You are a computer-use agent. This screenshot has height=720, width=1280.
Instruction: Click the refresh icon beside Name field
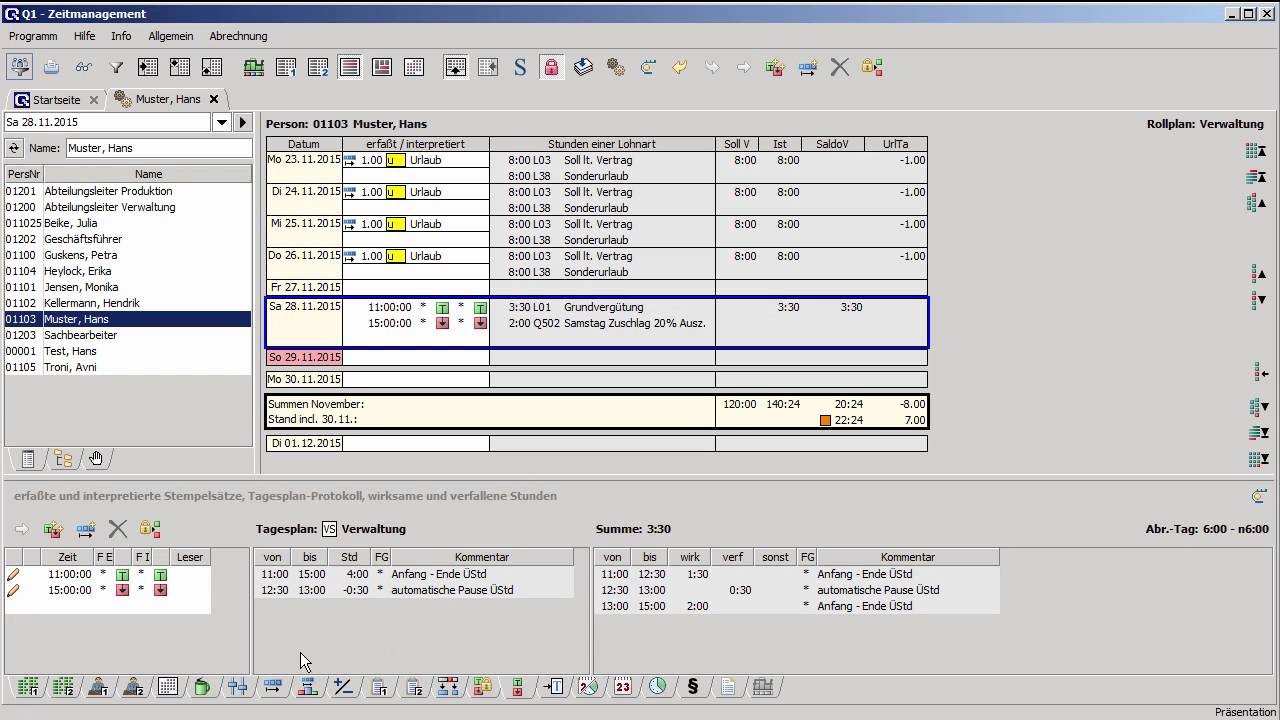click(13, 148)
